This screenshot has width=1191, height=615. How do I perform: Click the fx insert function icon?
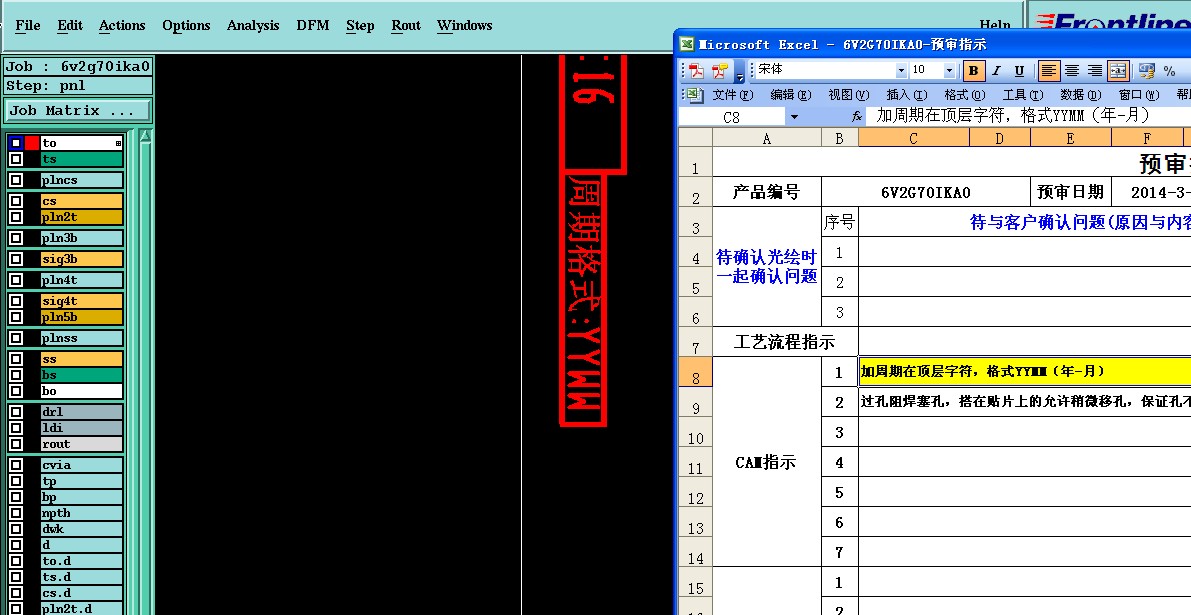[x=857, y=116]
